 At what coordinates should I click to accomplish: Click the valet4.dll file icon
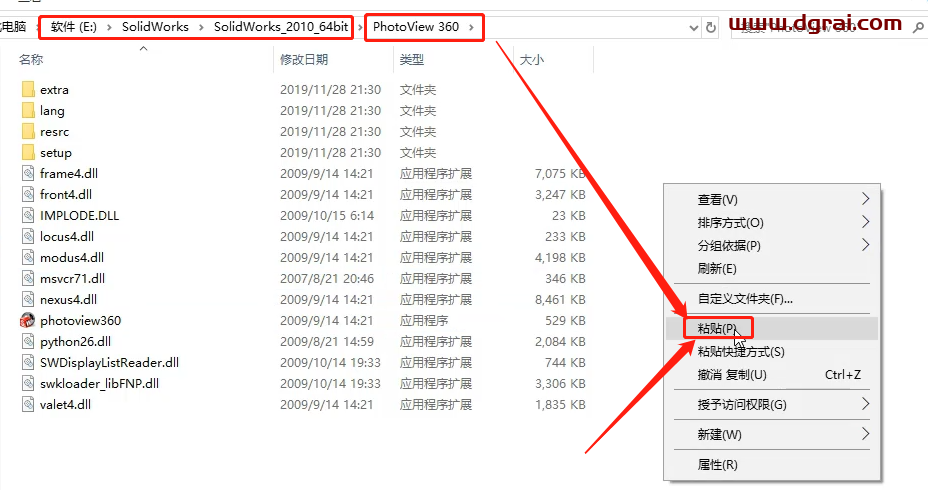pyautogui.click(x=28, y=405)
